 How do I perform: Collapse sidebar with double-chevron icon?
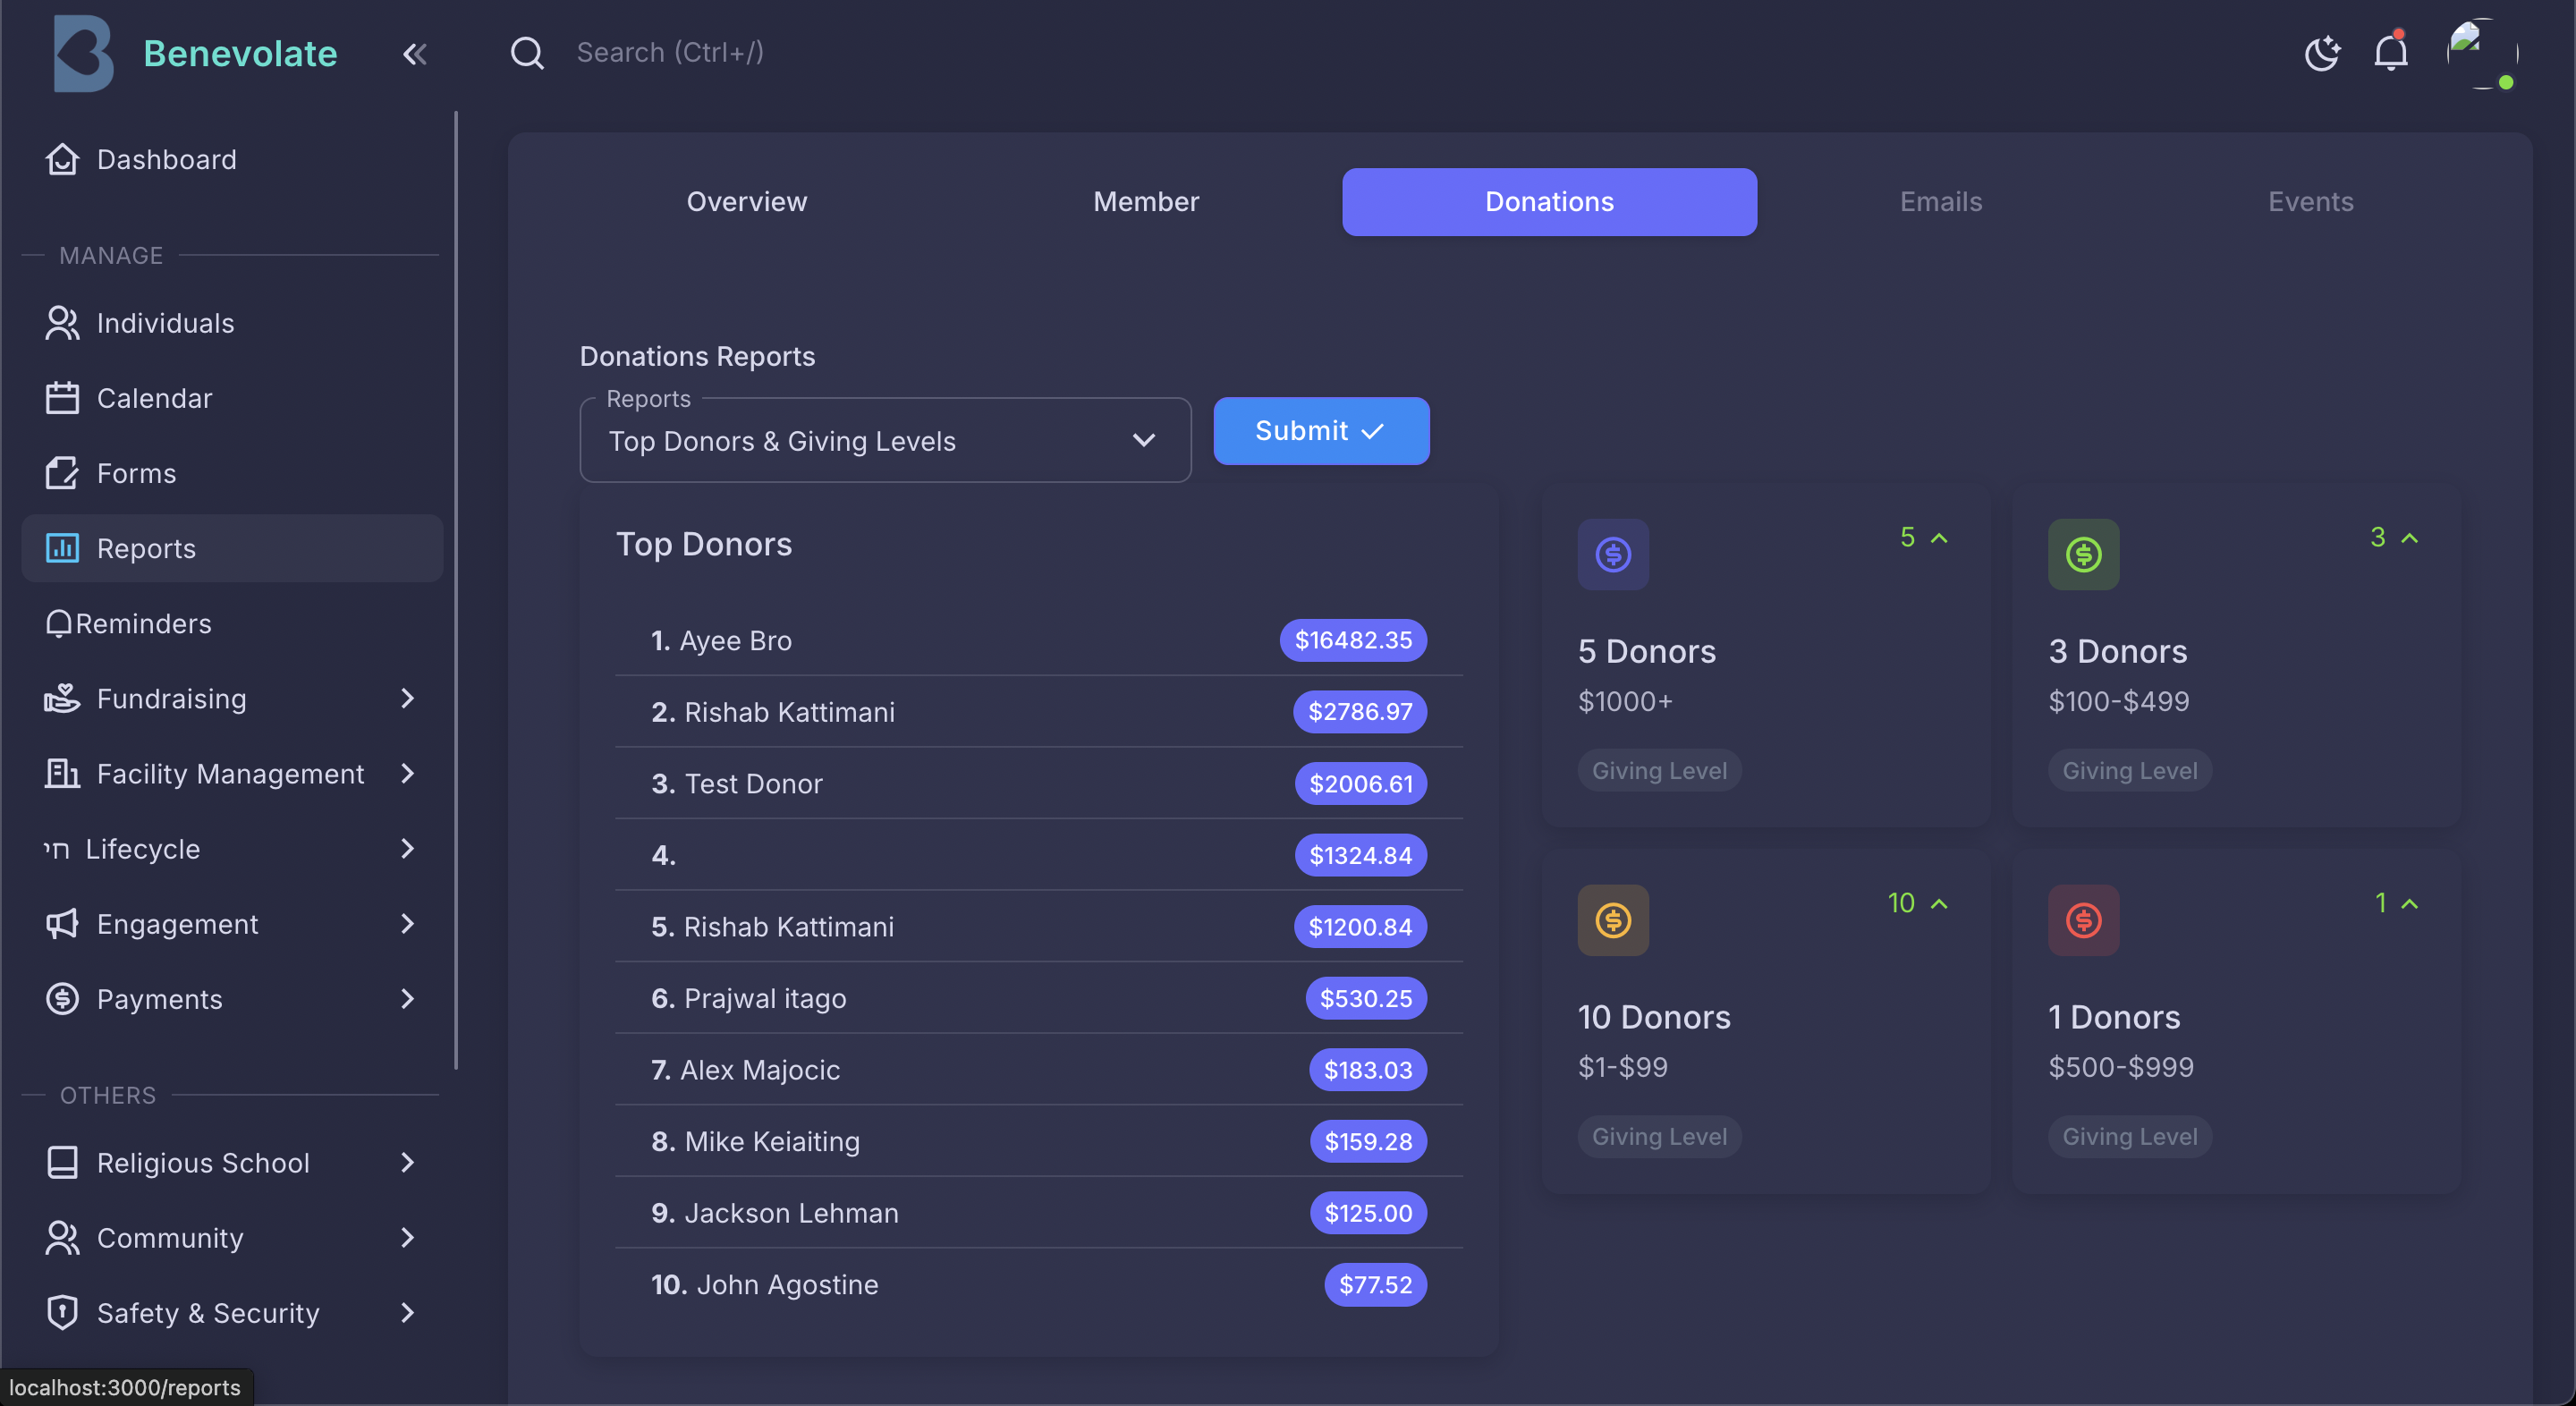pyautogui.click(x=414, y=54)
